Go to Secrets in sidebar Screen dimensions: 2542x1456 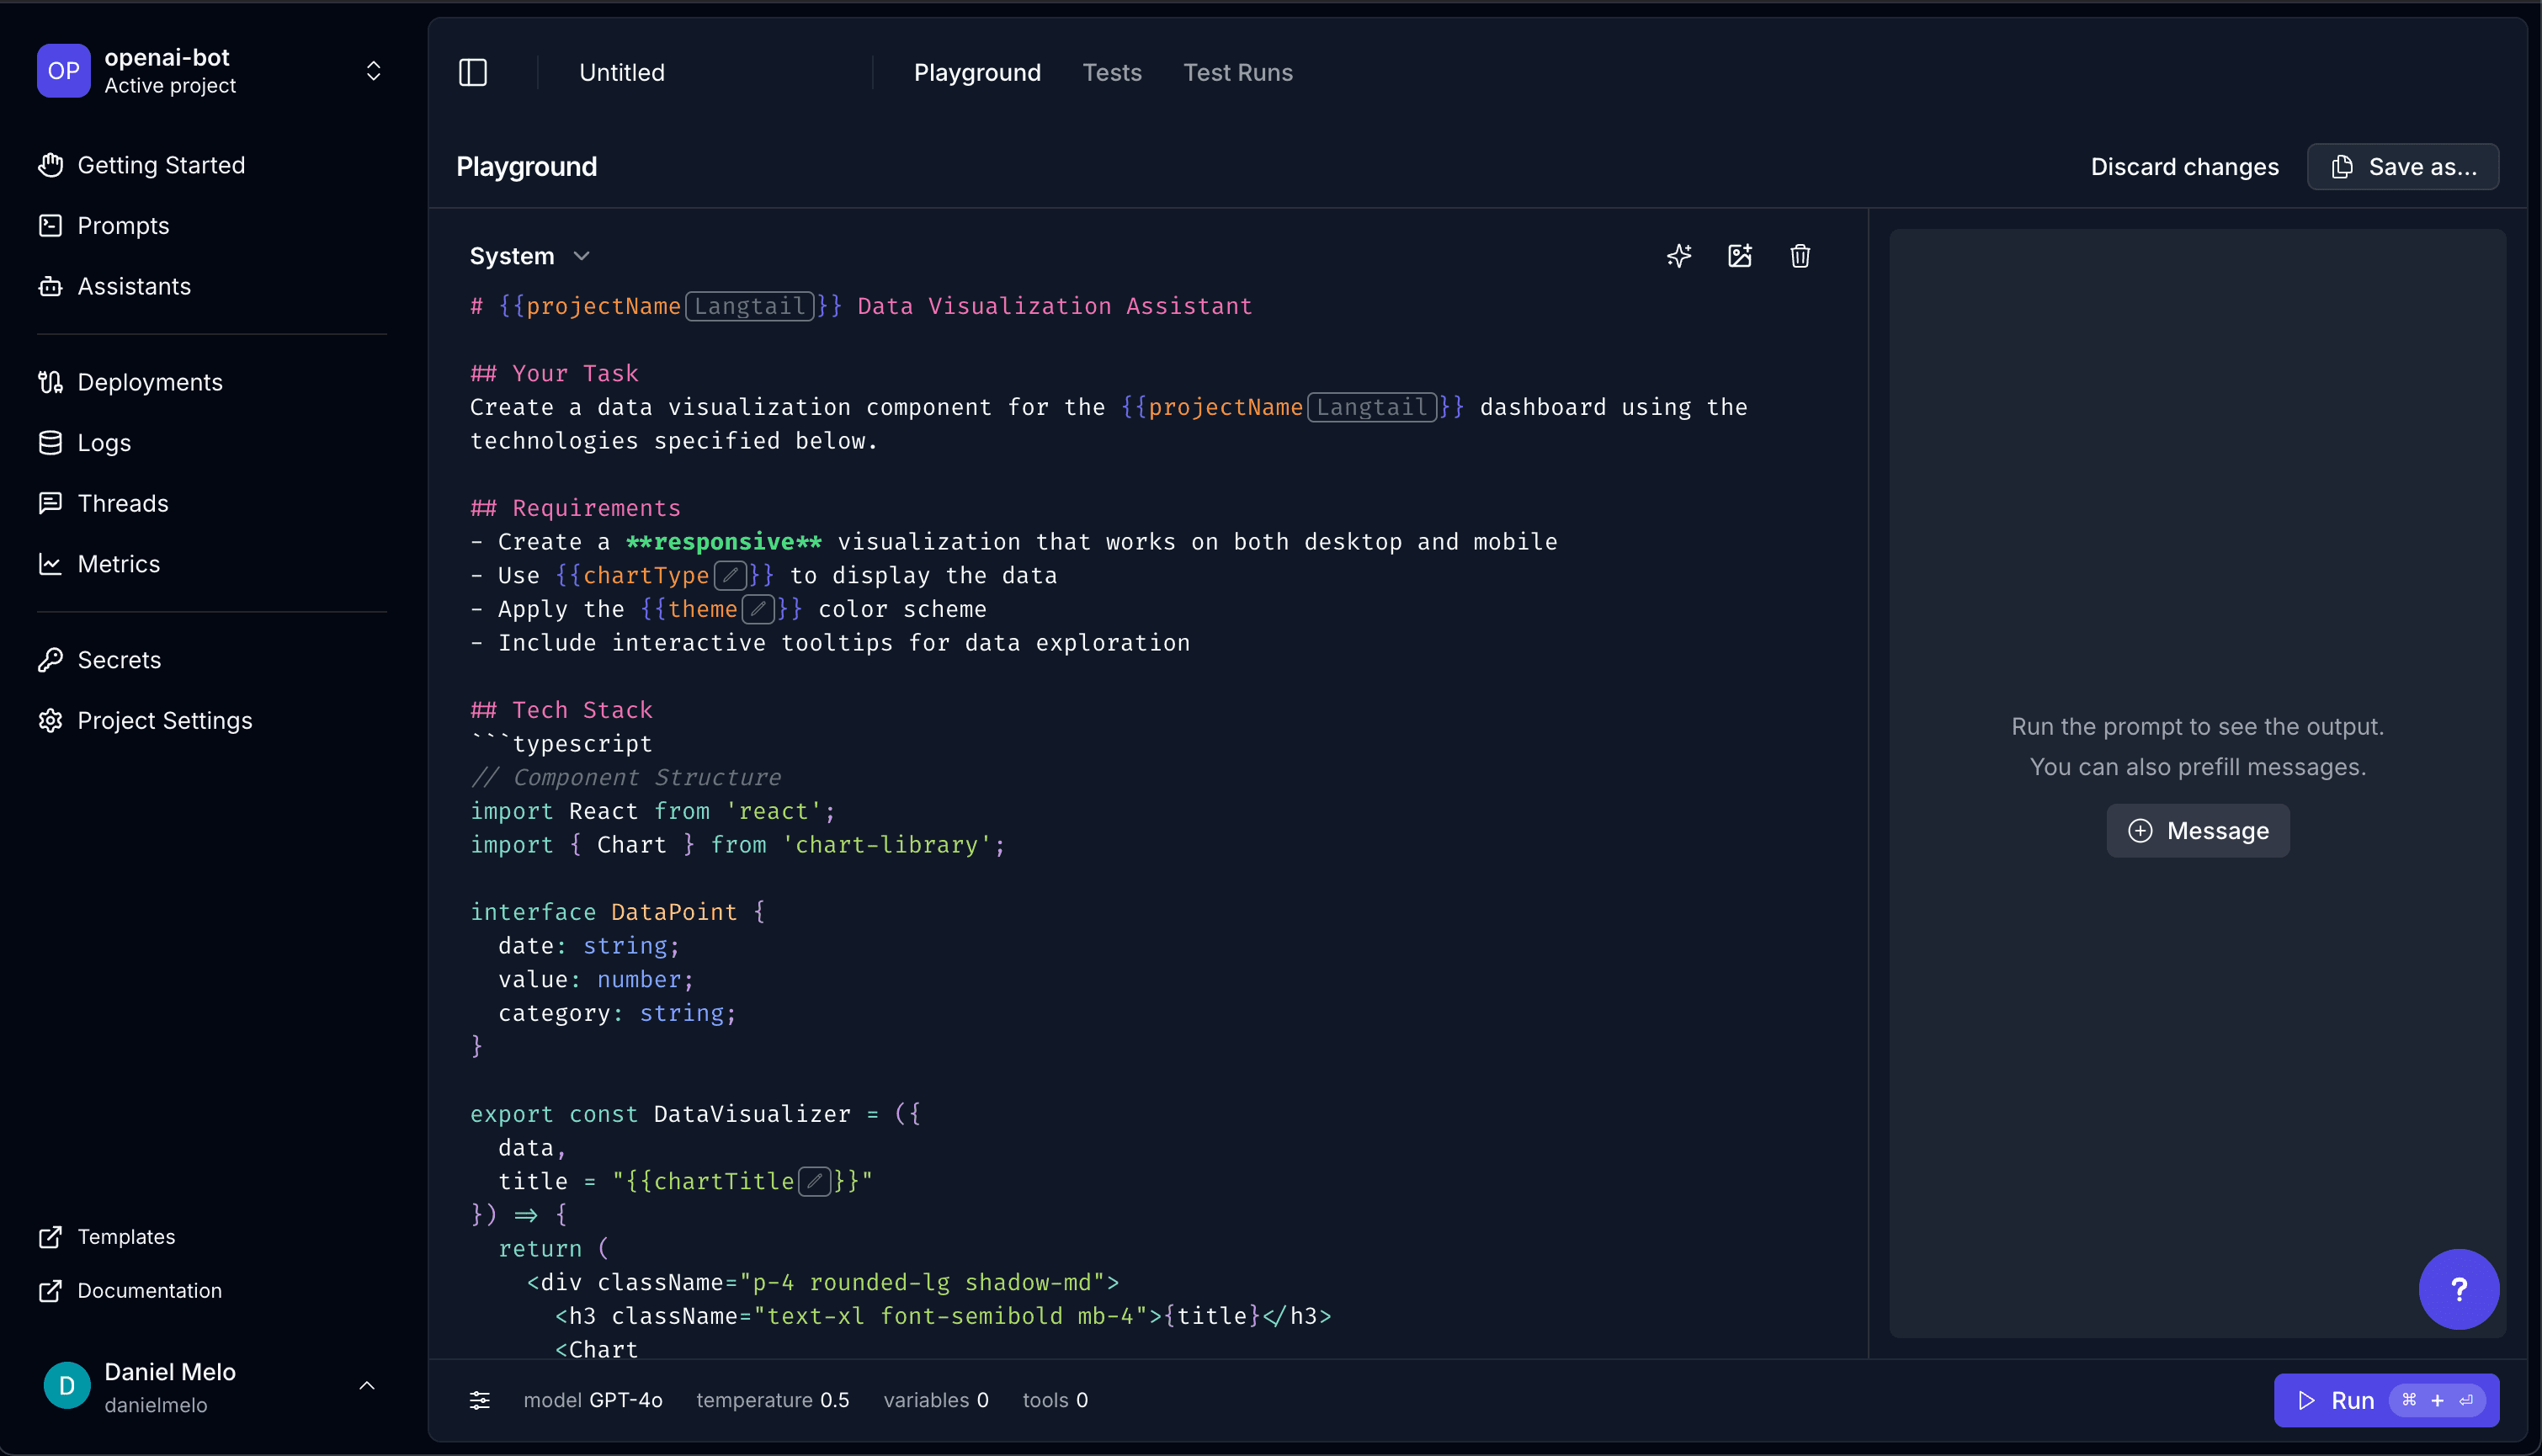(118, 660)
